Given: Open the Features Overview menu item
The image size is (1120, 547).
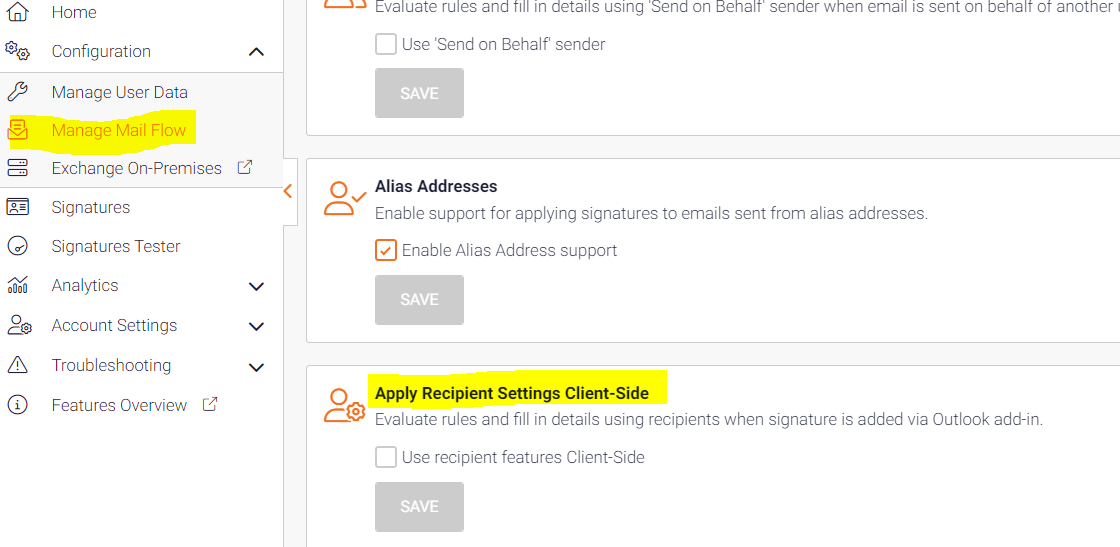Looking at the screenshot, I should pos(119,405).
